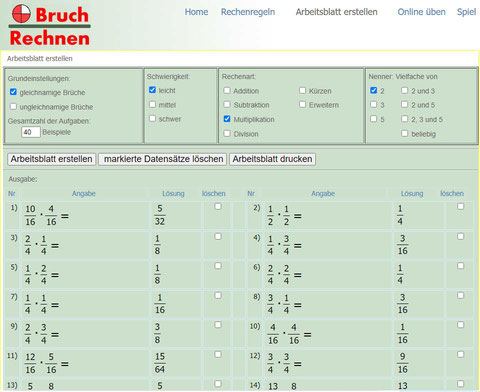Enable the Addition checkbox
The image size is (480, 392).
[x=227, y=90]
